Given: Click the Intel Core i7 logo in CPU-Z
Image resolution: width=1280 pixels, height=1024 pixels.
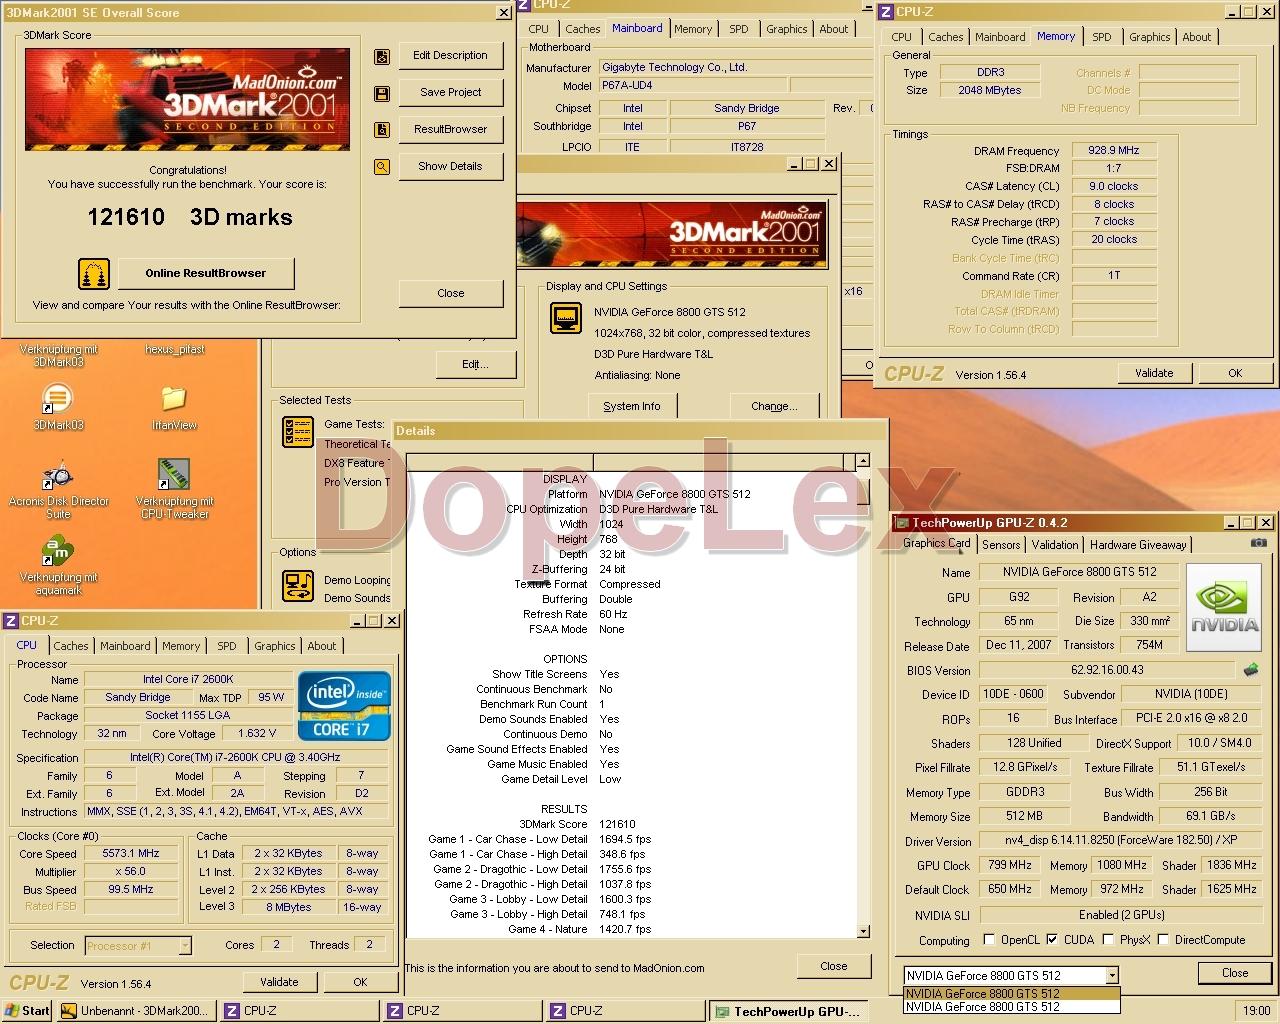Looking at the screenshot, I should tap(344, 705).
